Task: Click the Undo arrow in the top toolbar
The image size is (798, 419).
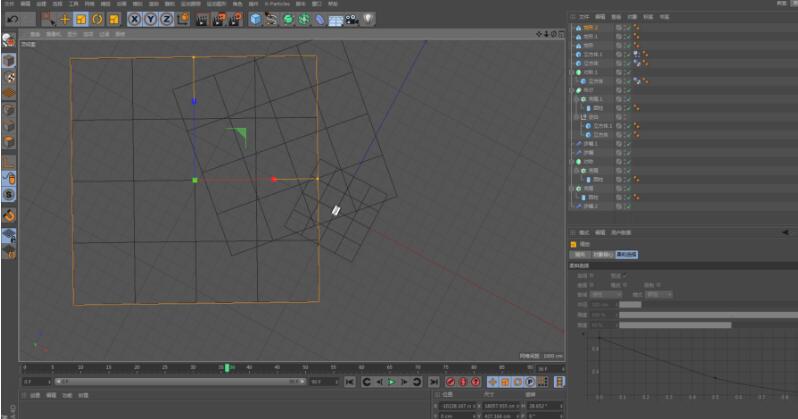Action: pyautogui.click(x=13, y=18)
